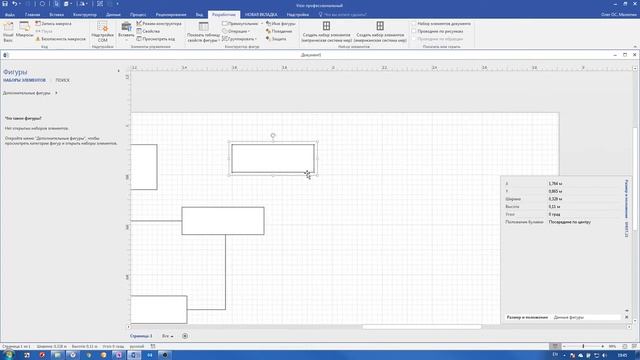Open Операции dropdown
Viewport: 640px width, 360px height.
coord(237,31)
